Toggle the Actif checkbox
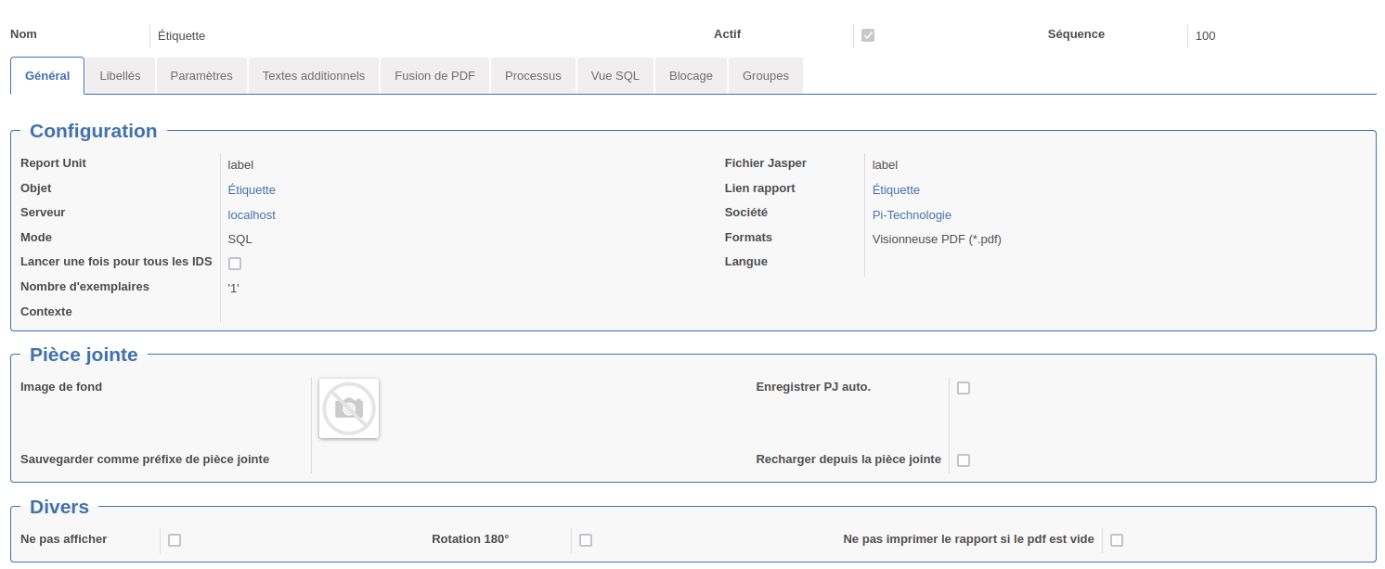This screenshot has width=1385, height=569. tap(868, 35)
